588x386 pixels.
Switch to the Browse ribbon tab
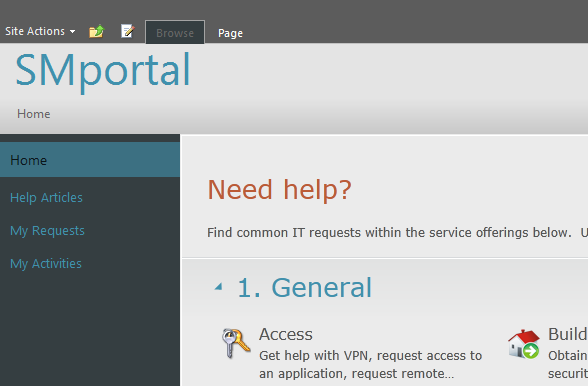coord(175,33)
